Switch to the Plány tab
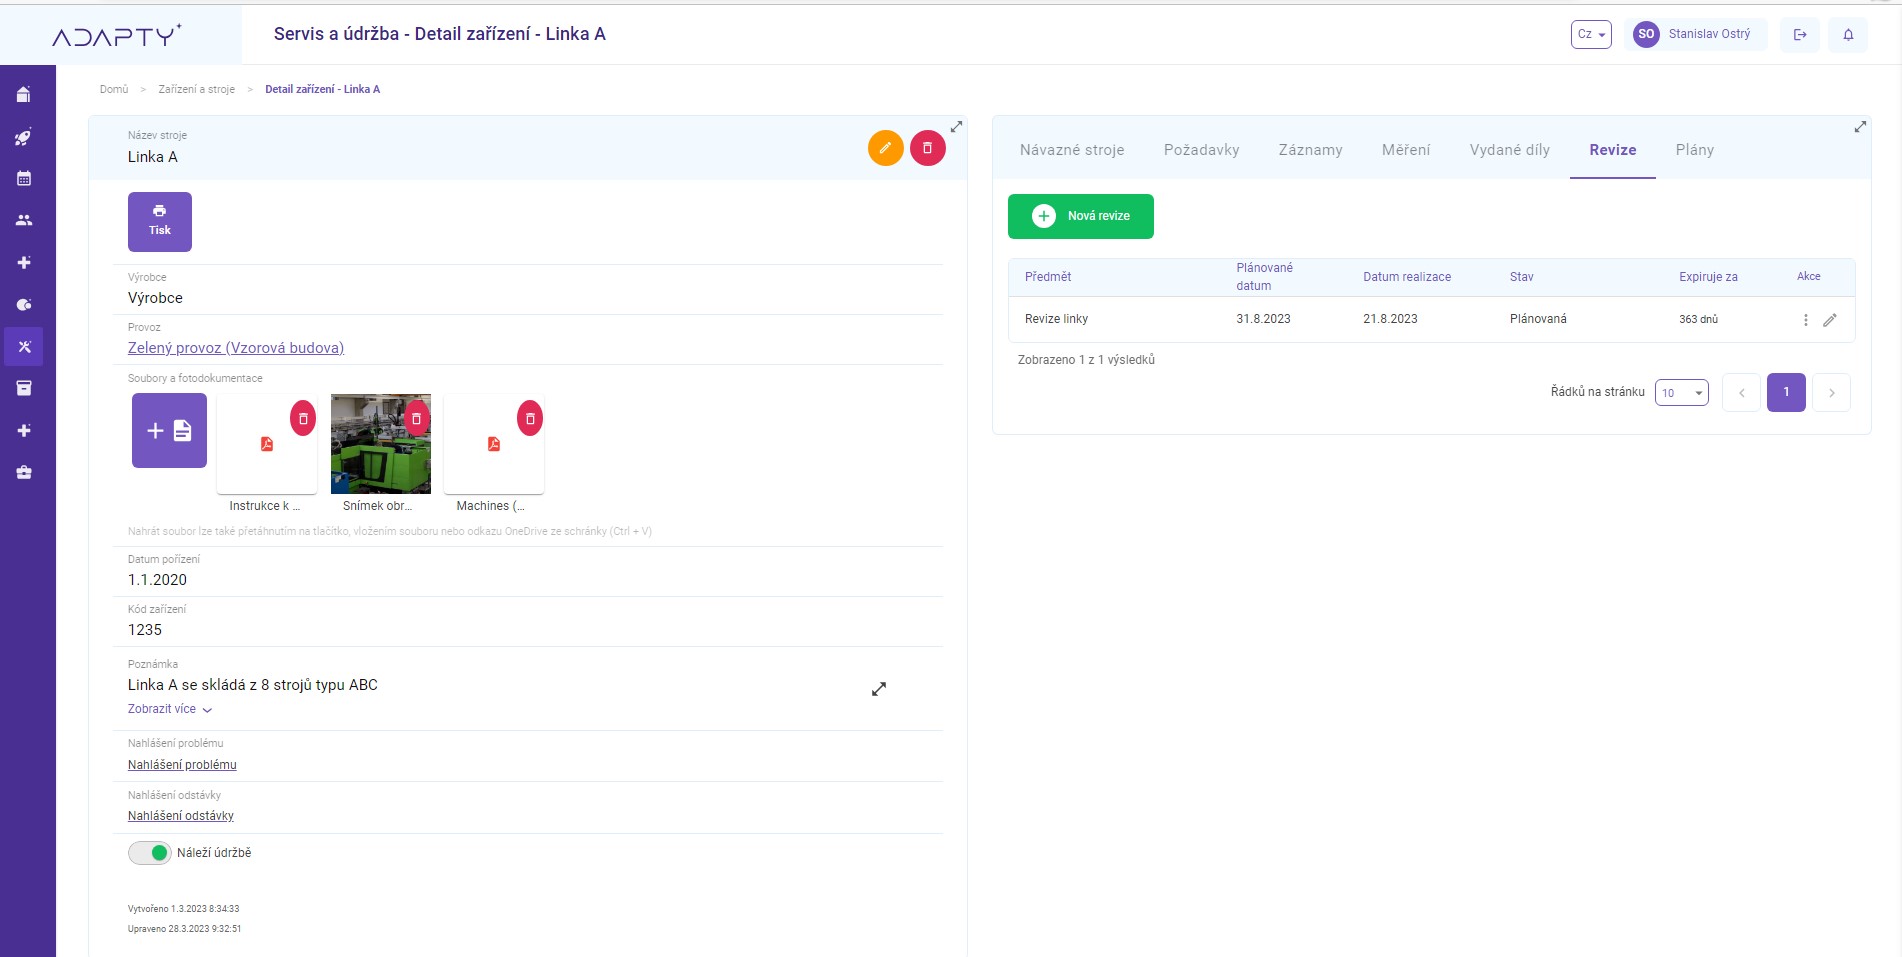Screen dimensions: 1902x957 pyautogui.click(x=1695, y=150)
